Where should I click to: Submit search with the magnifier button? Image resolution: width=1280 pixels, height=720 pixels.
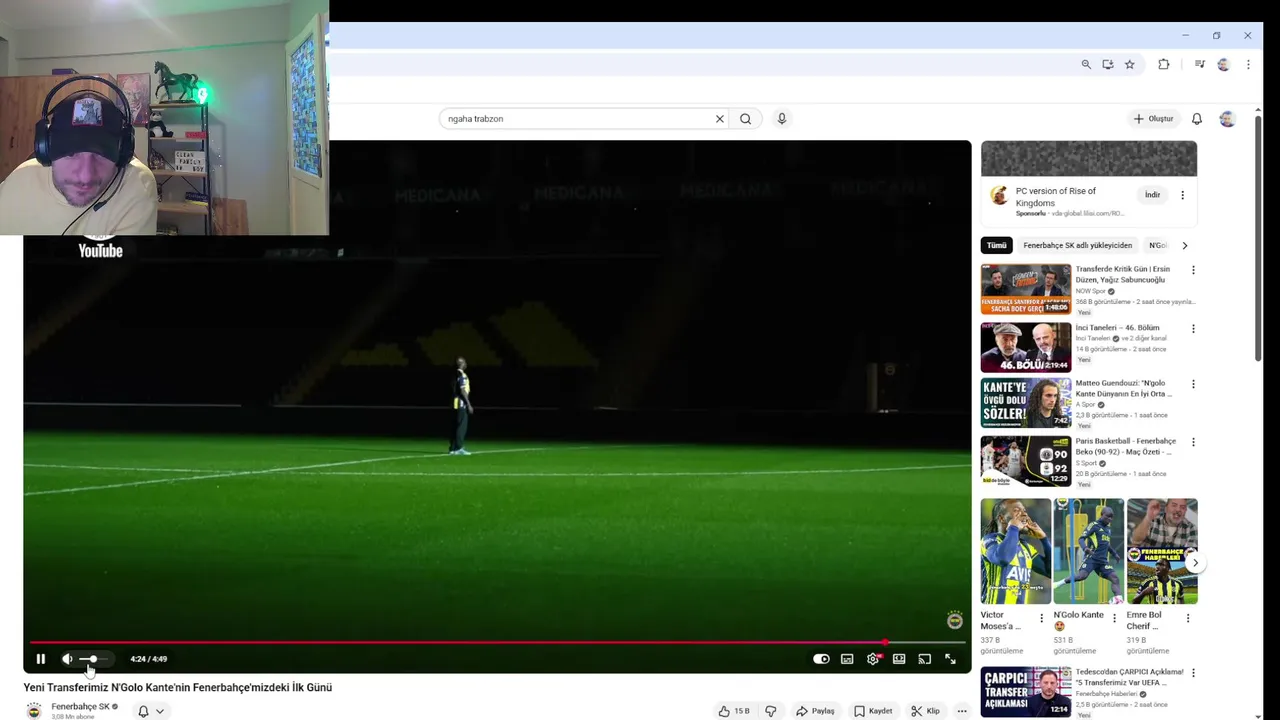point(746,119)
